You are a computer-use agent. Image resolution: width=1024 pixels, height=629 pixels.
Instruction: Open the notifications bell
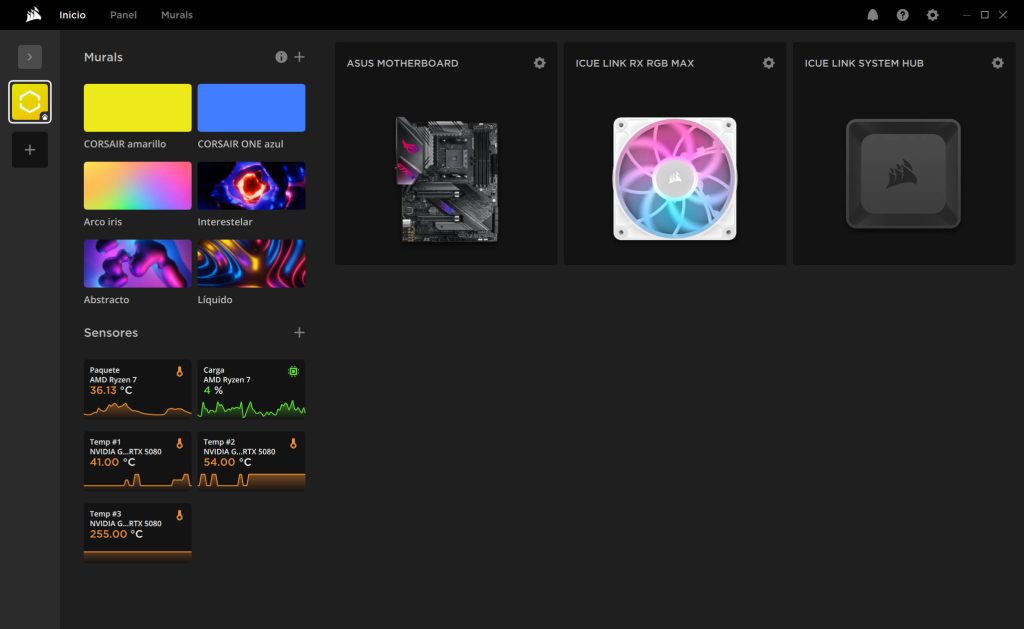click(x=872, y=15)
